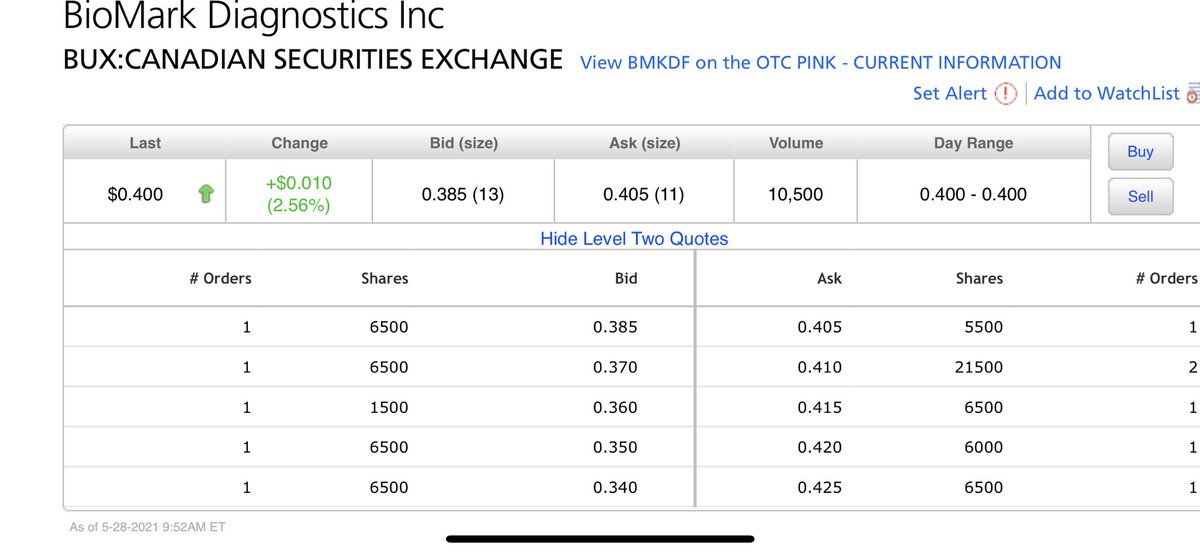
Task: Select the 0.385 bid price in level two
Action: (x=615, y=327)
